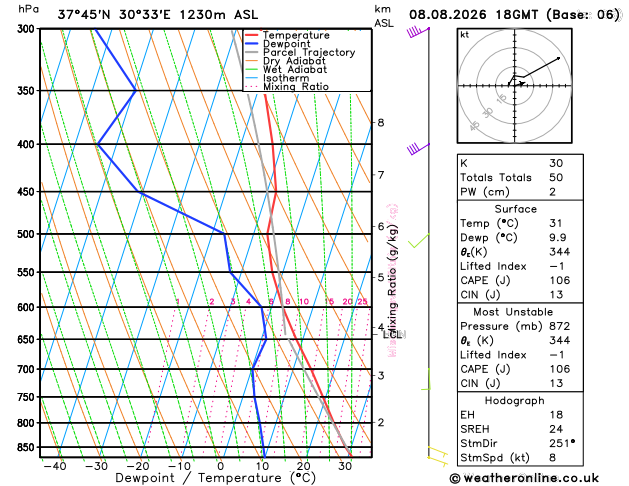The height and width of the screenshot is (486, 629).
Task: Click the Totals Totals value 50
Action: pyautogui.click(x=556, y=178)
